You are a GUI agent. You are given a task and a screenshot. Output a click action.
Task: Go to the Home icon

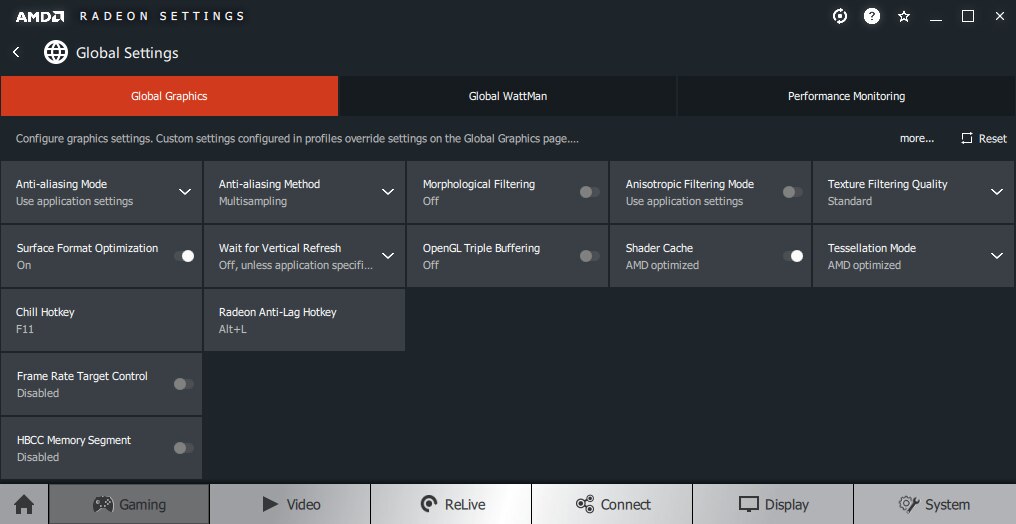coord(24,504)
